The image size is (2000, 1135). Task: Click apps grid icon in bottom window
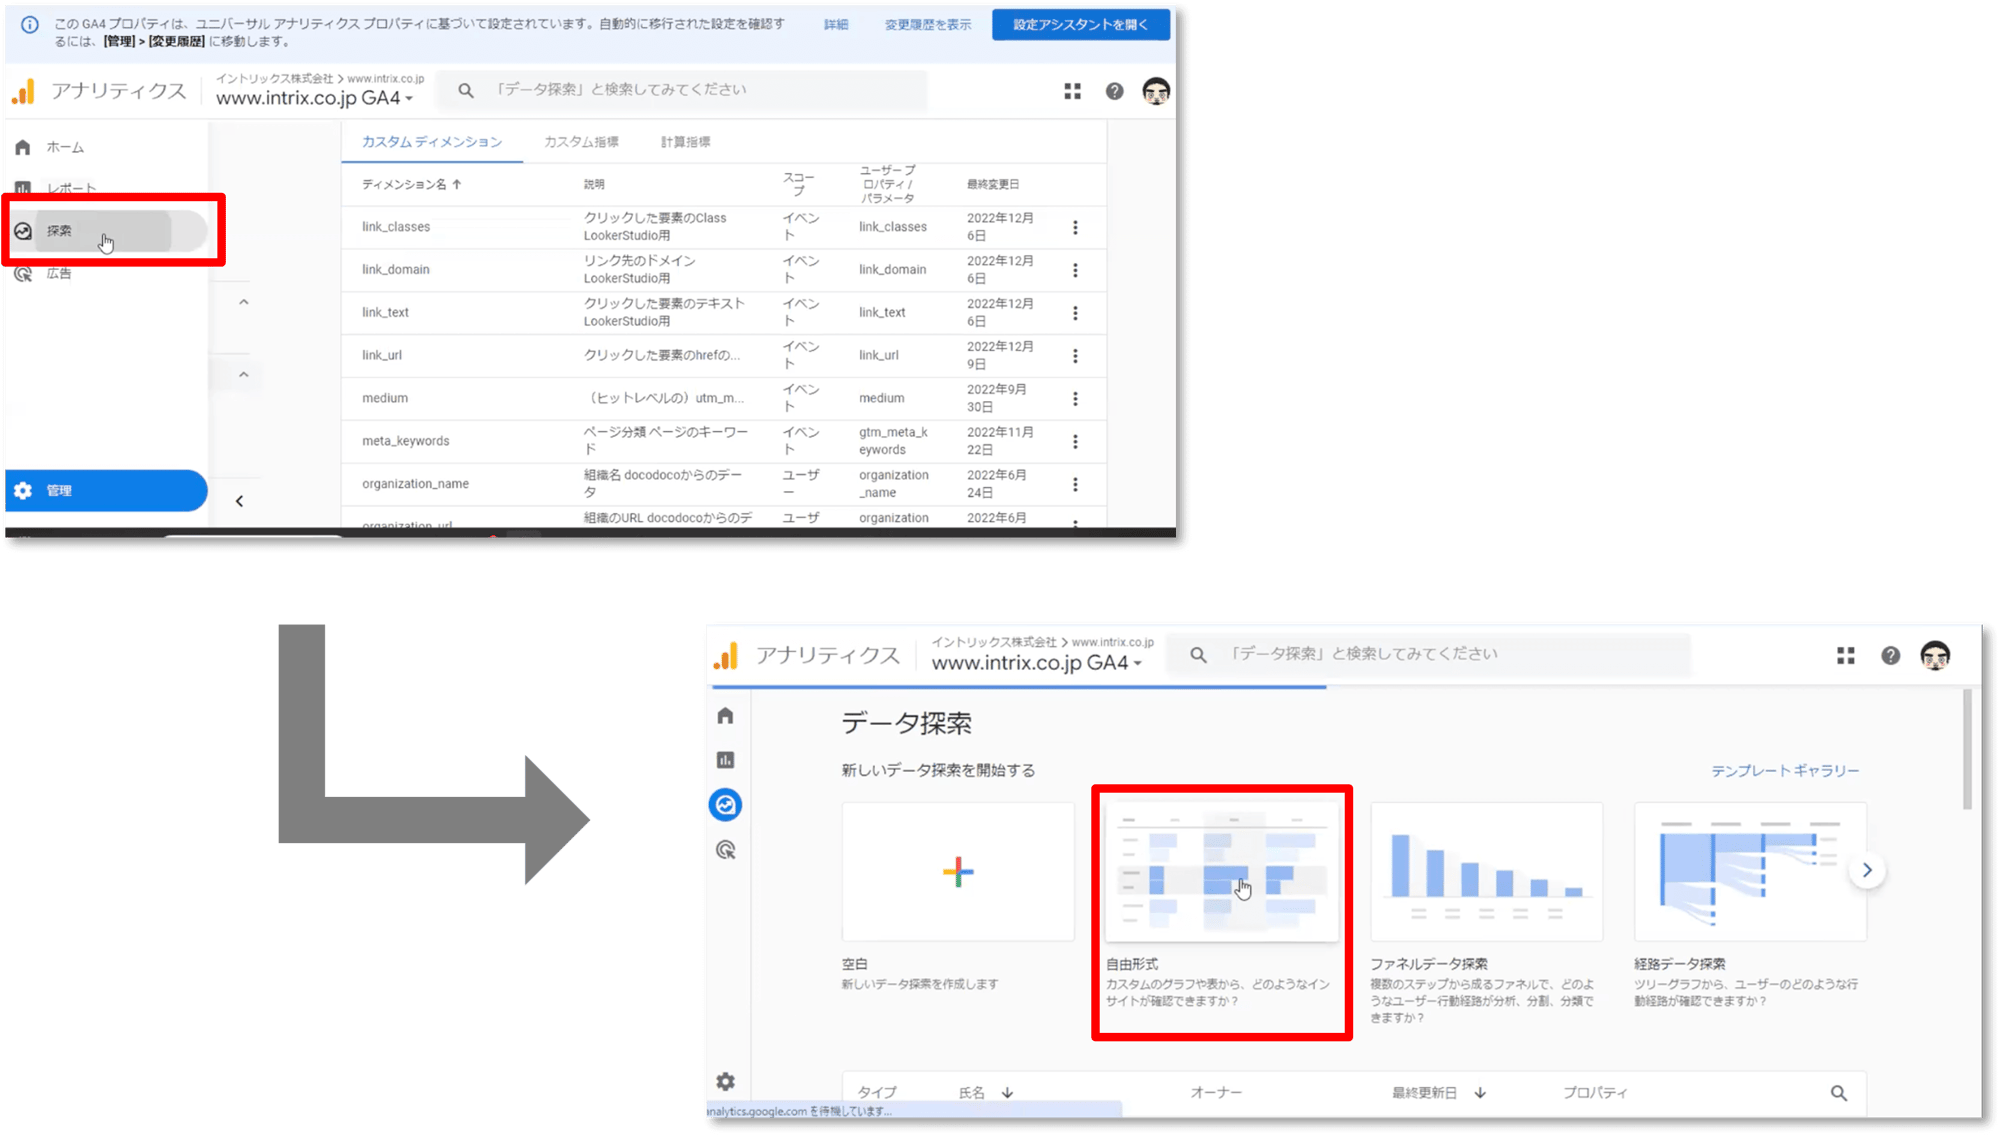click(x=1846, y=656)
